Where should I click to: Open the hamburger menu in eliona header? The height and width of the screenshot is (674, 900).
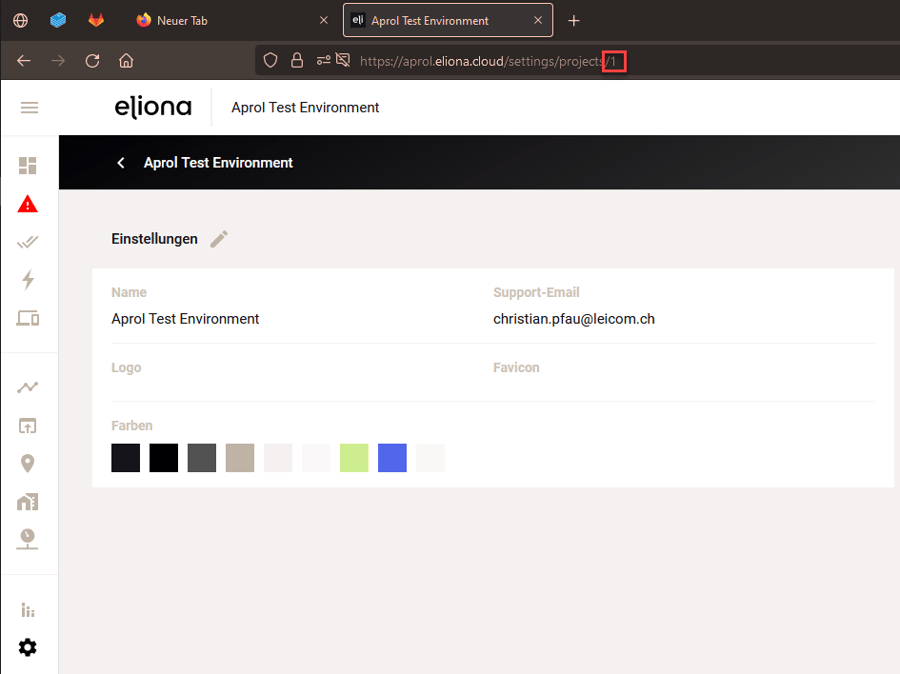pyautogui.click(x=29, y=107)
